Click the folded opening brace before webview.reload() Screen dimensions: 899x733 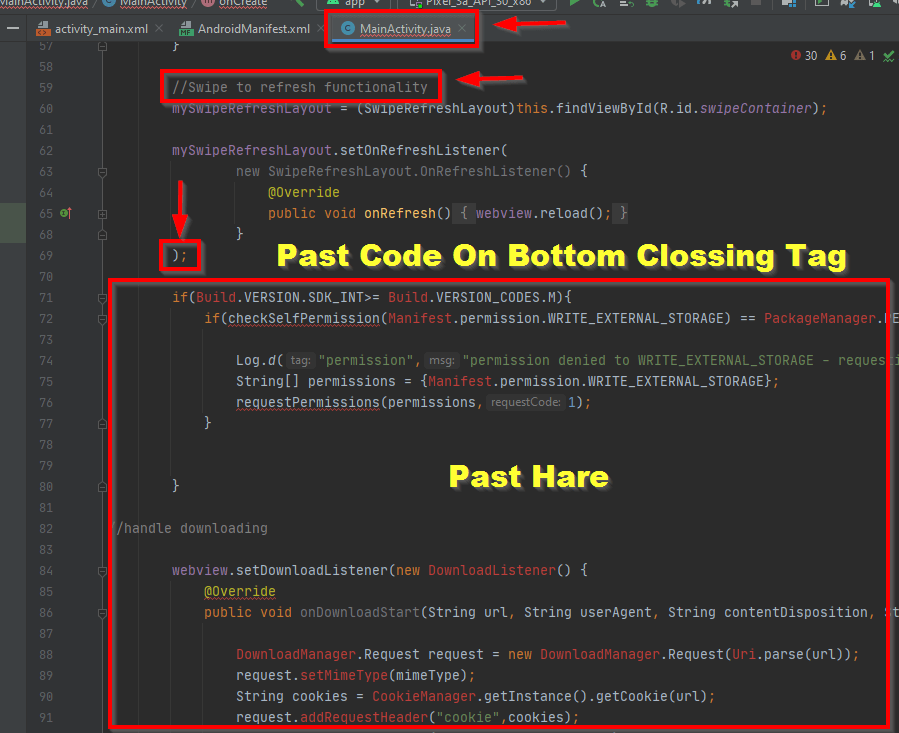coord(464,213)
